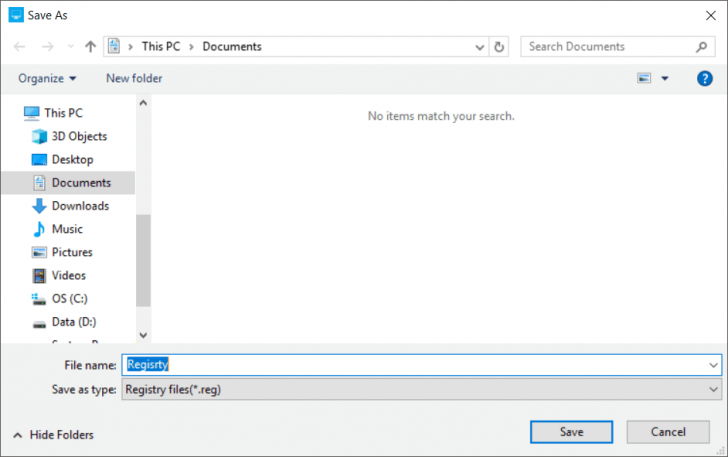Open OS (C:) drive in the sidebar
This screenshot has width=728, height=457.
70,299
